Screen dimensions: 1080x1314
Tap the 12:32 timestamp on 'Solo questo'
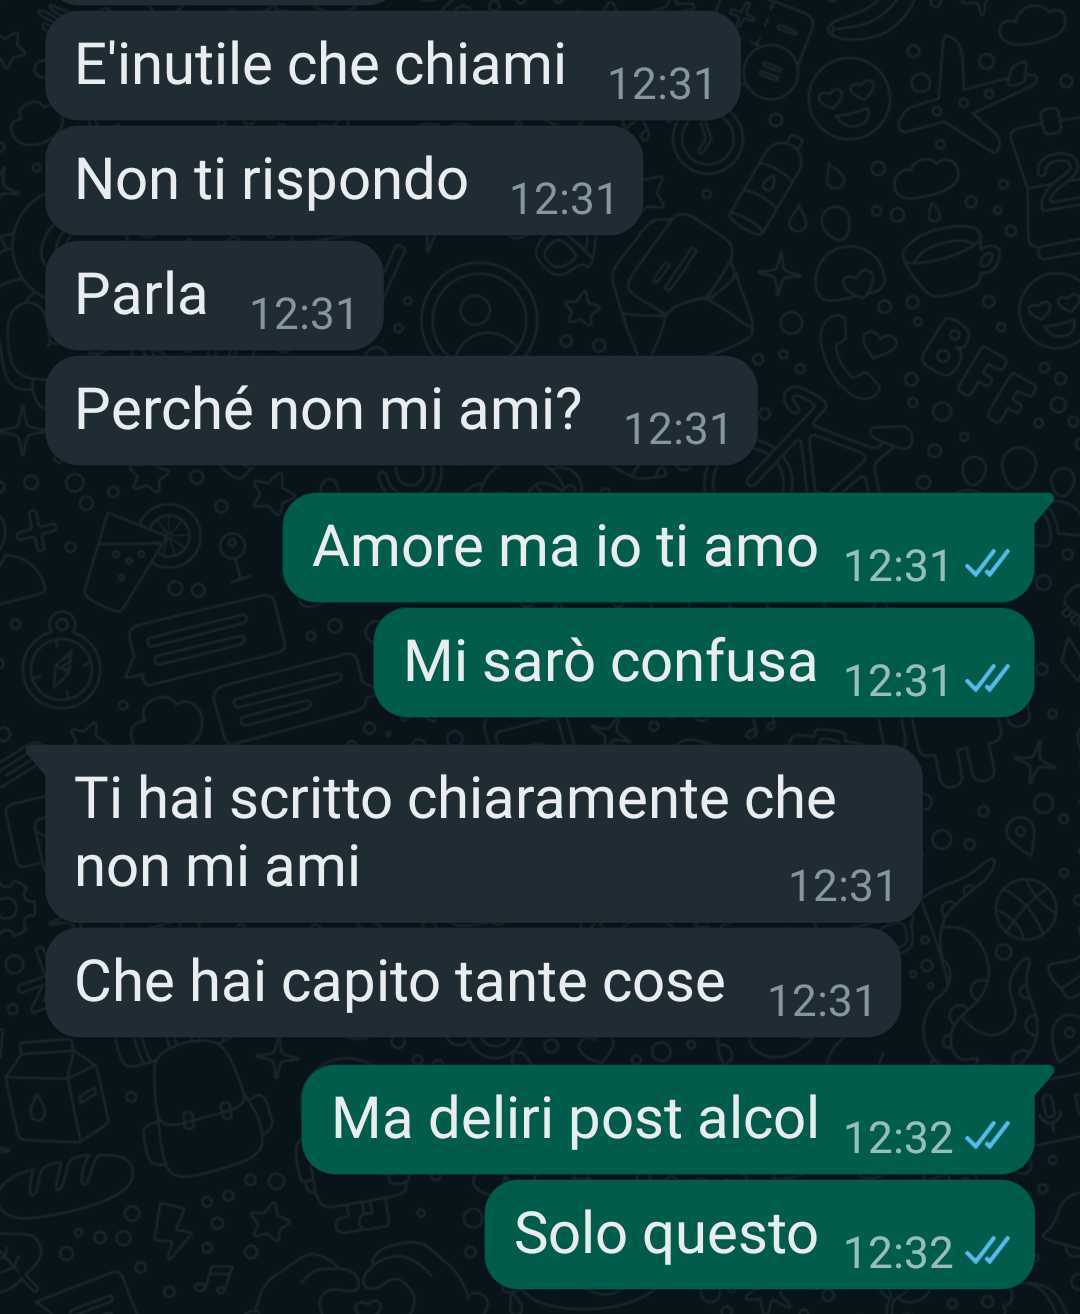tap(899, 1252)
